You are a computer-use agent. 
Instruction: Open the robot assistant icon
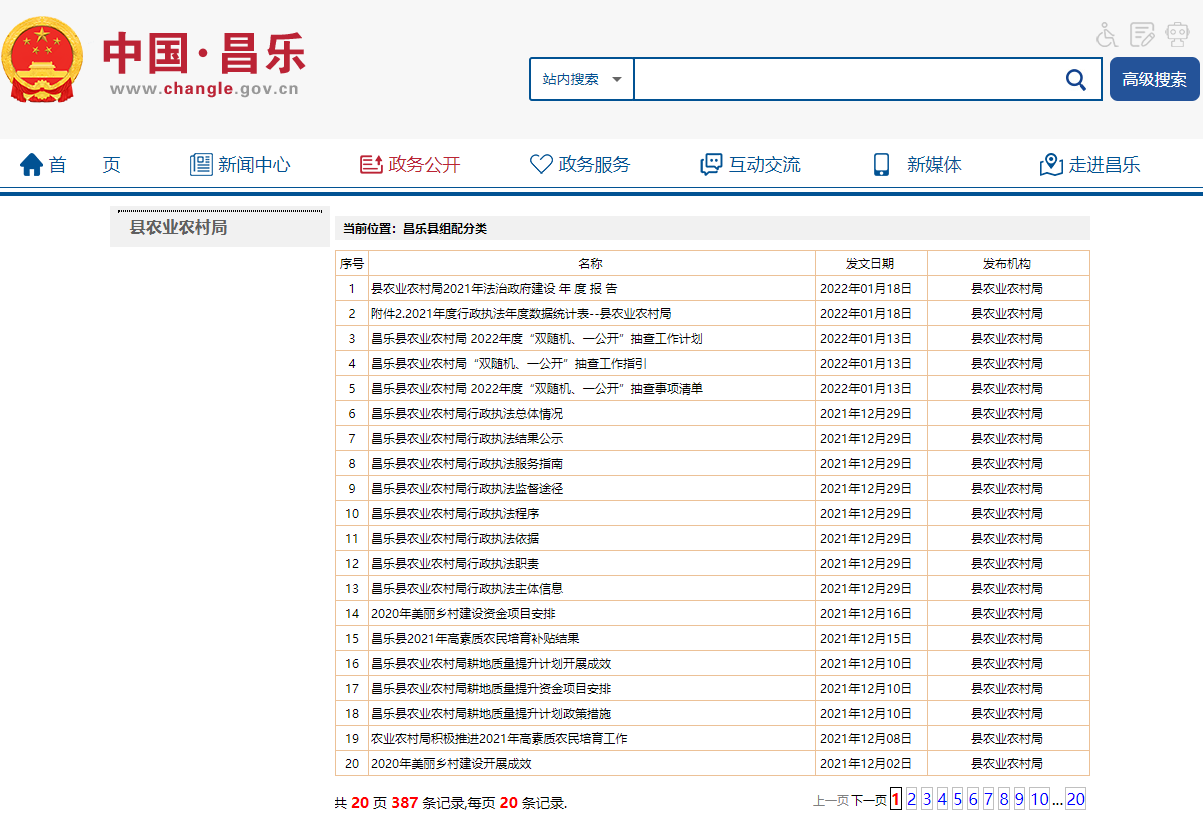coord(1176,35)
